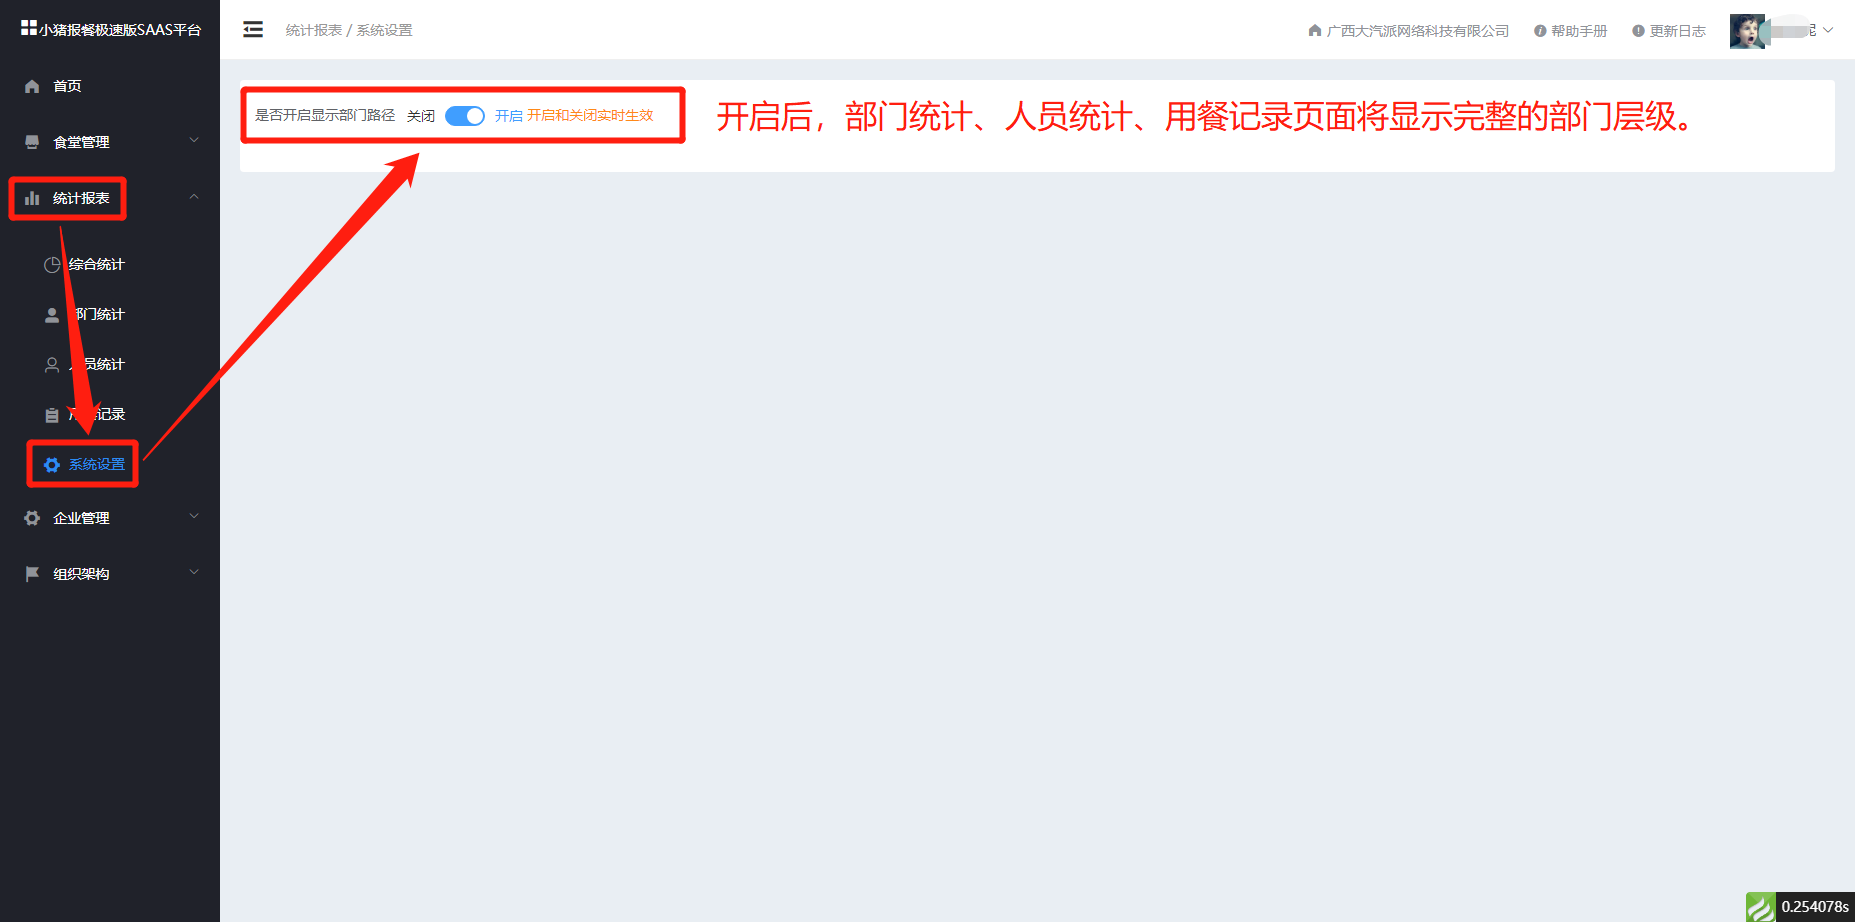The width and height of the screenshot is (1855, 922).
Task: Expand the 食堂管理 menu chevron
Action: click(x=194, y=140)
